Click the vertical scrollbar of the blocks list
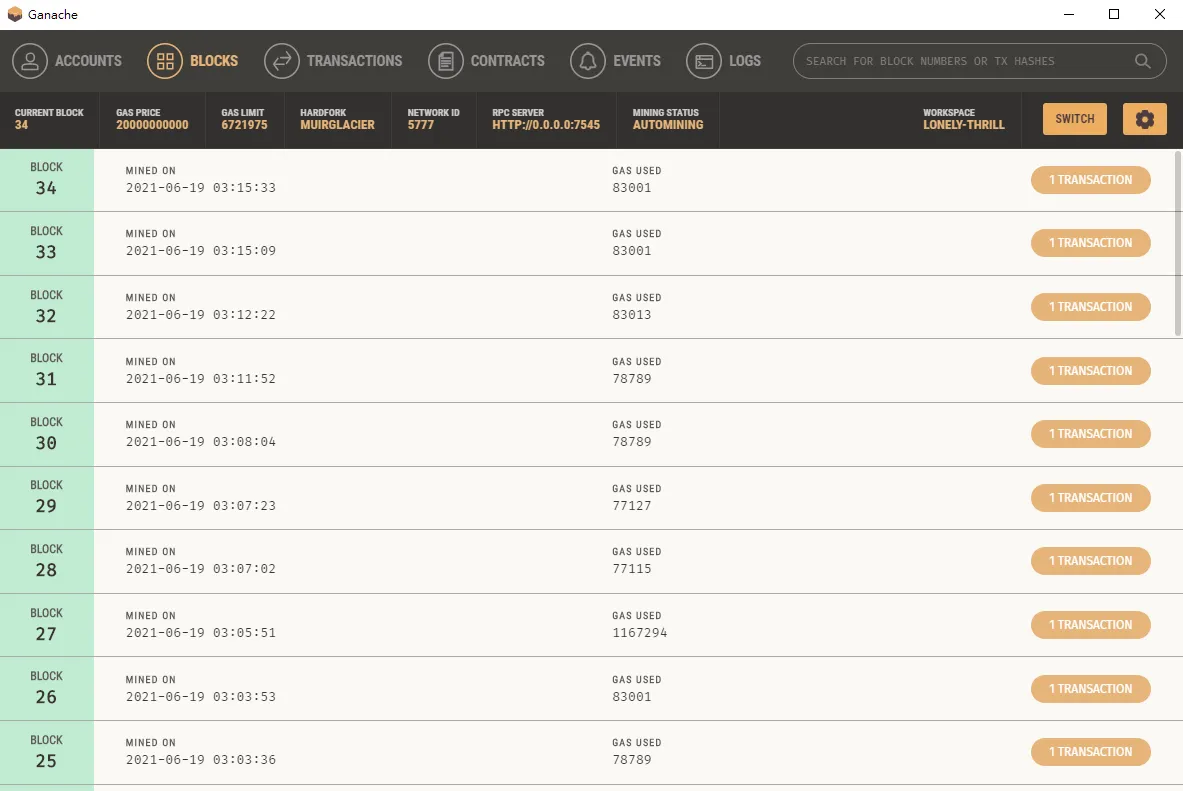This screenshot has height=791, width=1183. 1178,245
